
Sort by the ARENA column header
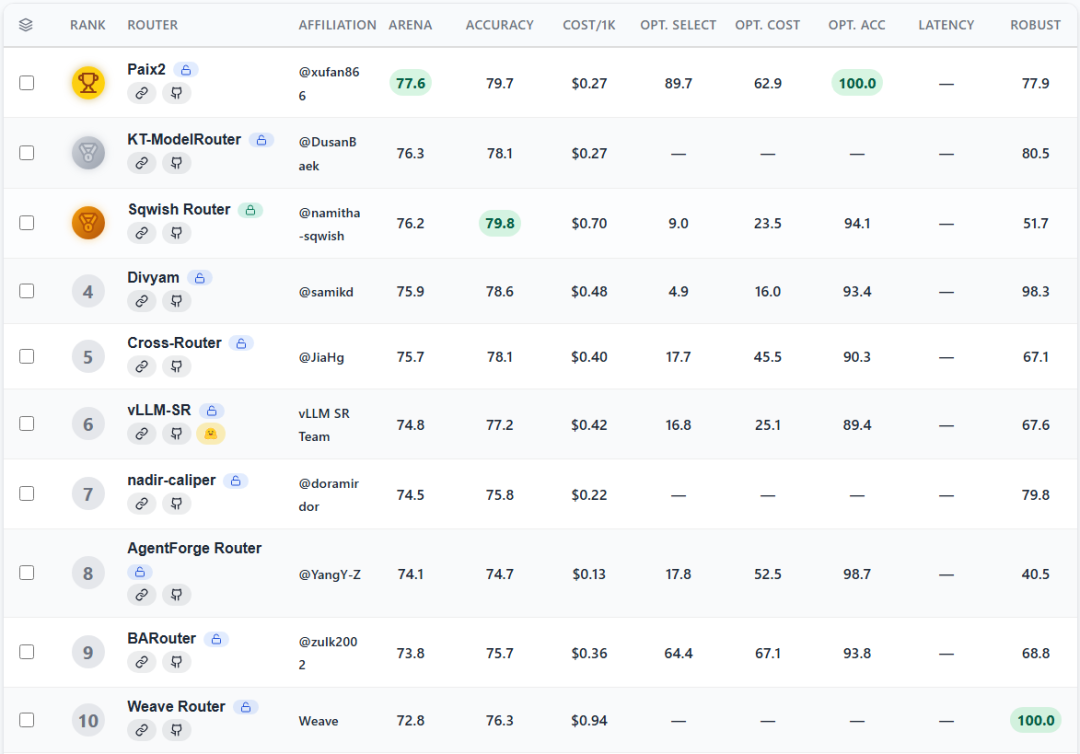point(411,25)
